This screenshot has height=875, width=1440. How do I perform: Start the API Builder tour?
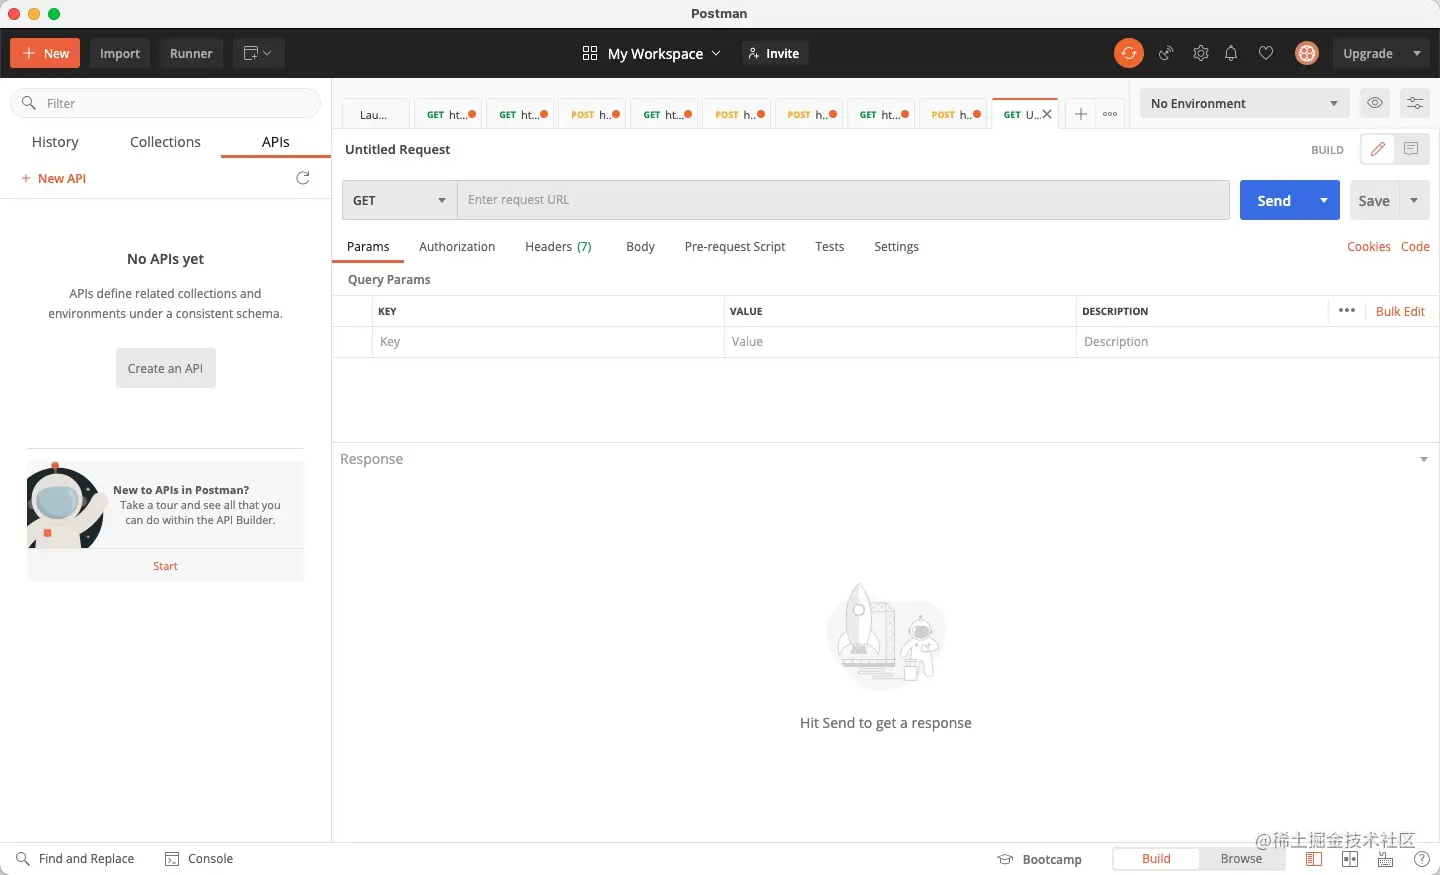pyautogui.click(x=165, y=566)
